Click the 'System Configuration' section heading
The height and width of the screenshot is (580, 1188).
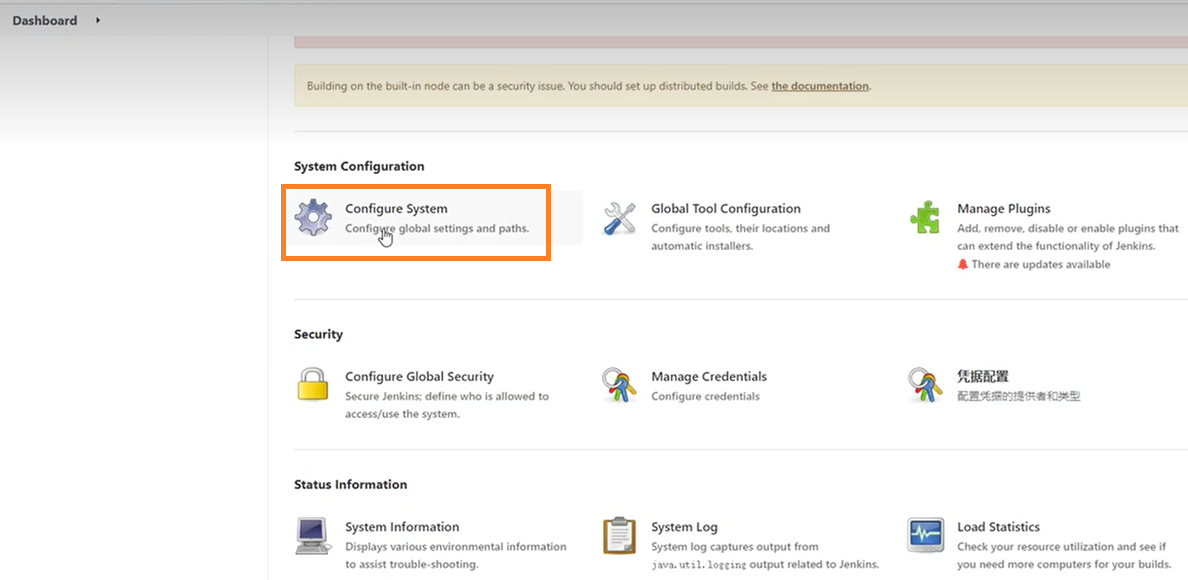pos(359,166)
